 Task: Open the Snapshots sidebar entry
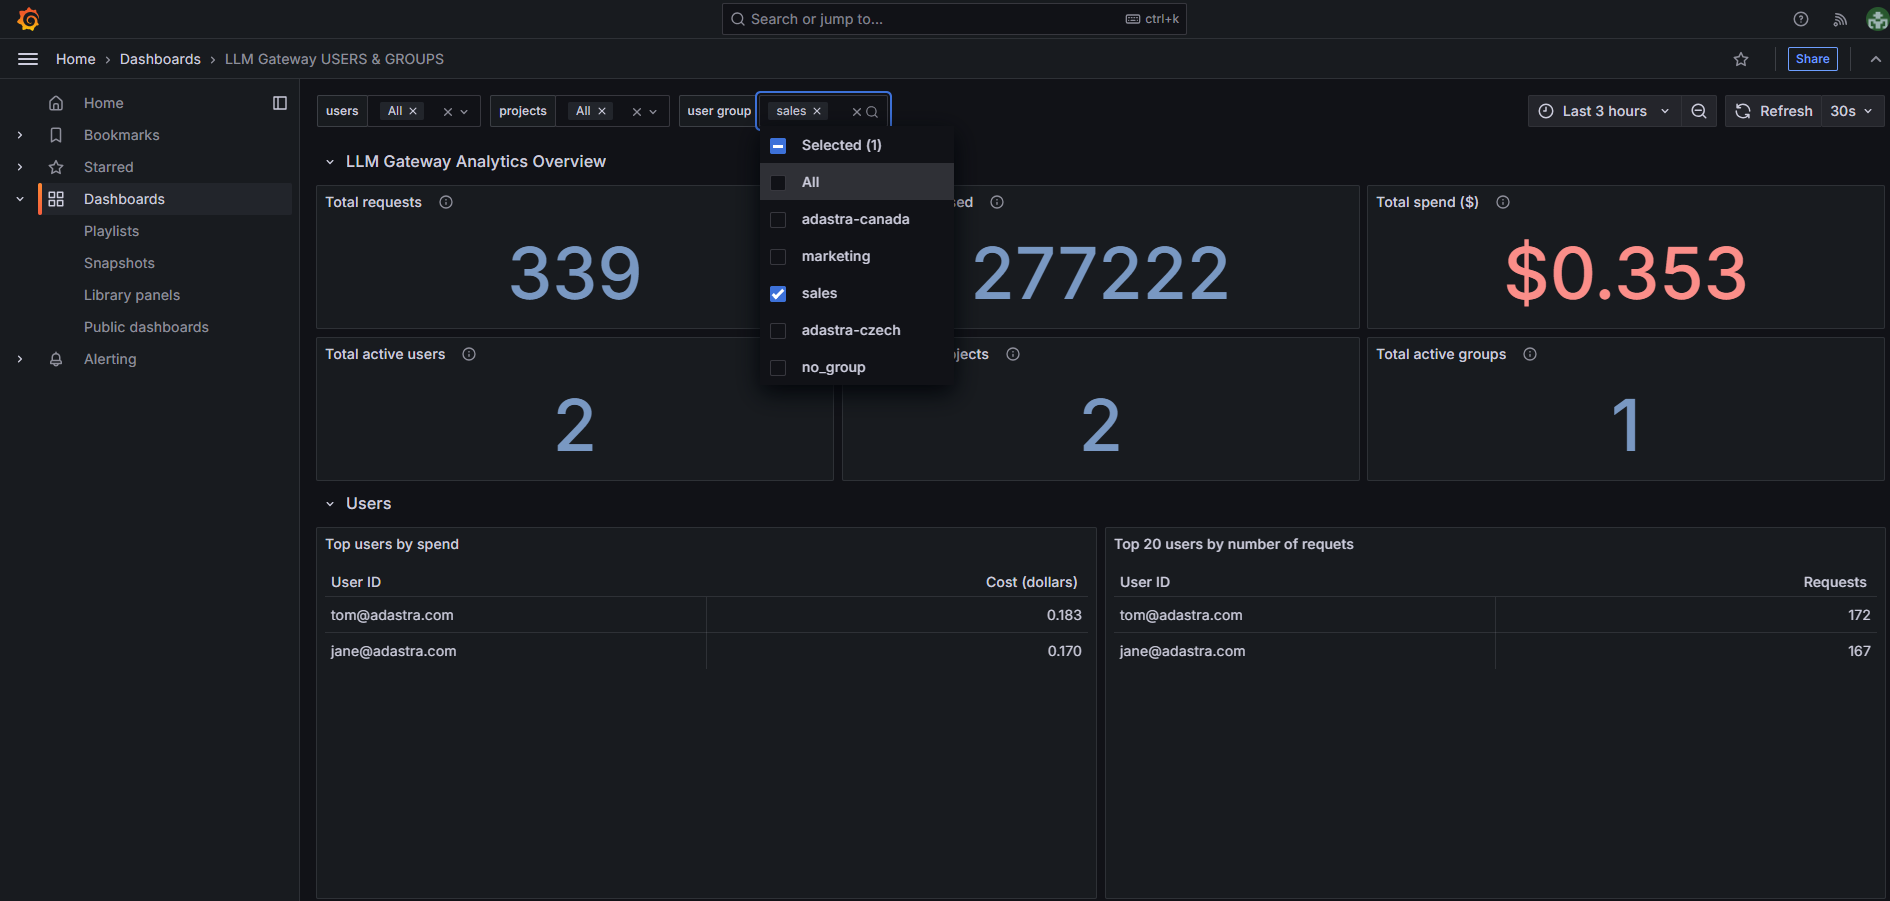119,262
